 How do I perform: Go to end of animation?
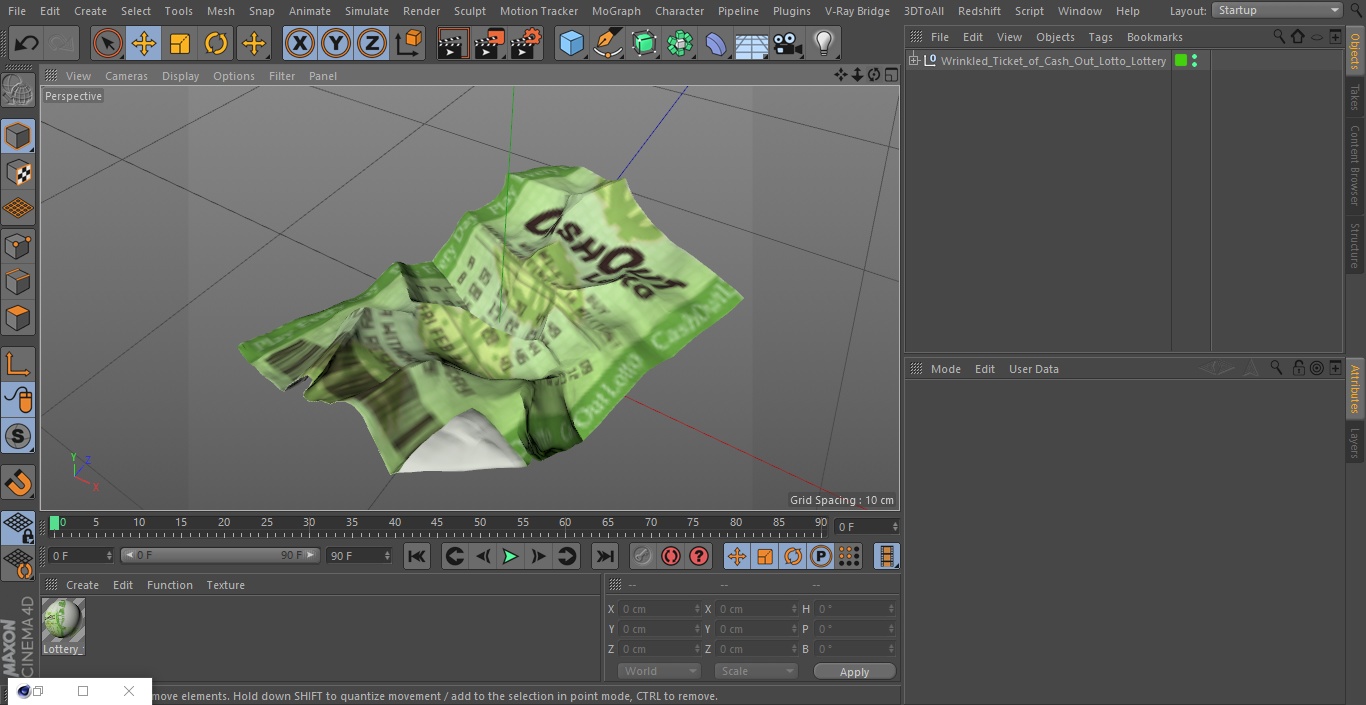click(605, 556)
